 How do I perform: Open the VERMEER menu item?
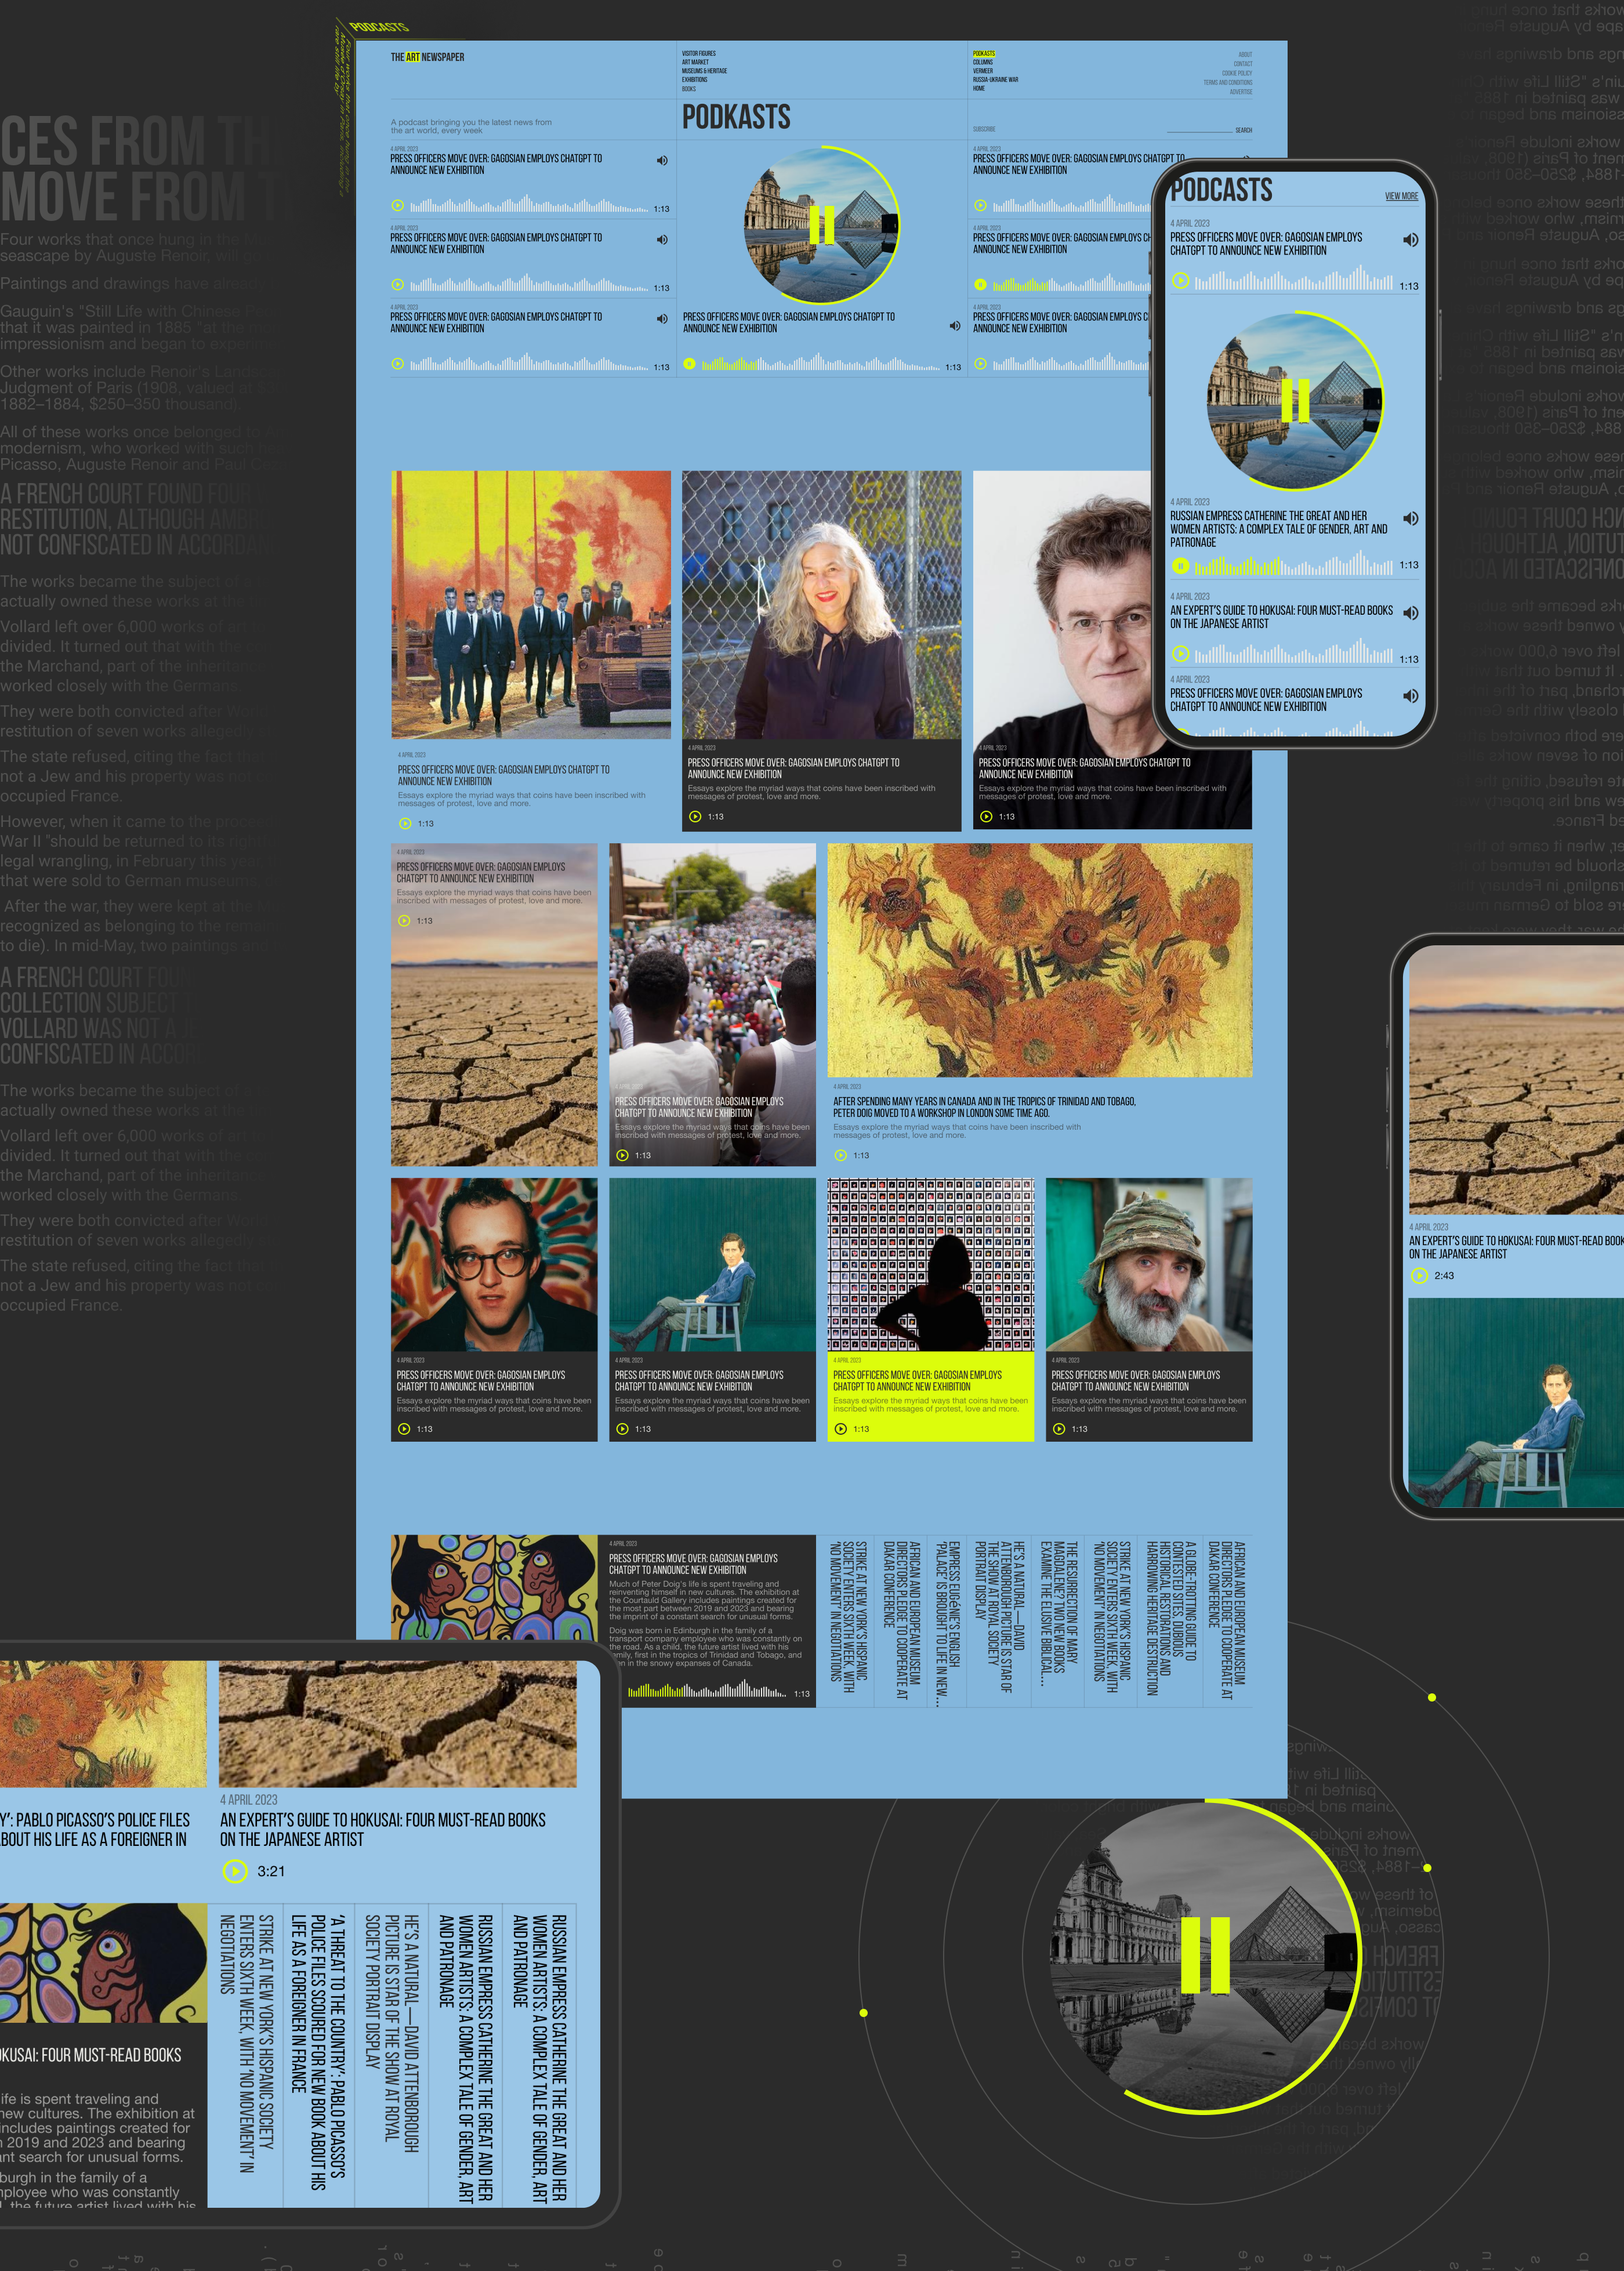pyautogui.click(x=982, y=72)
